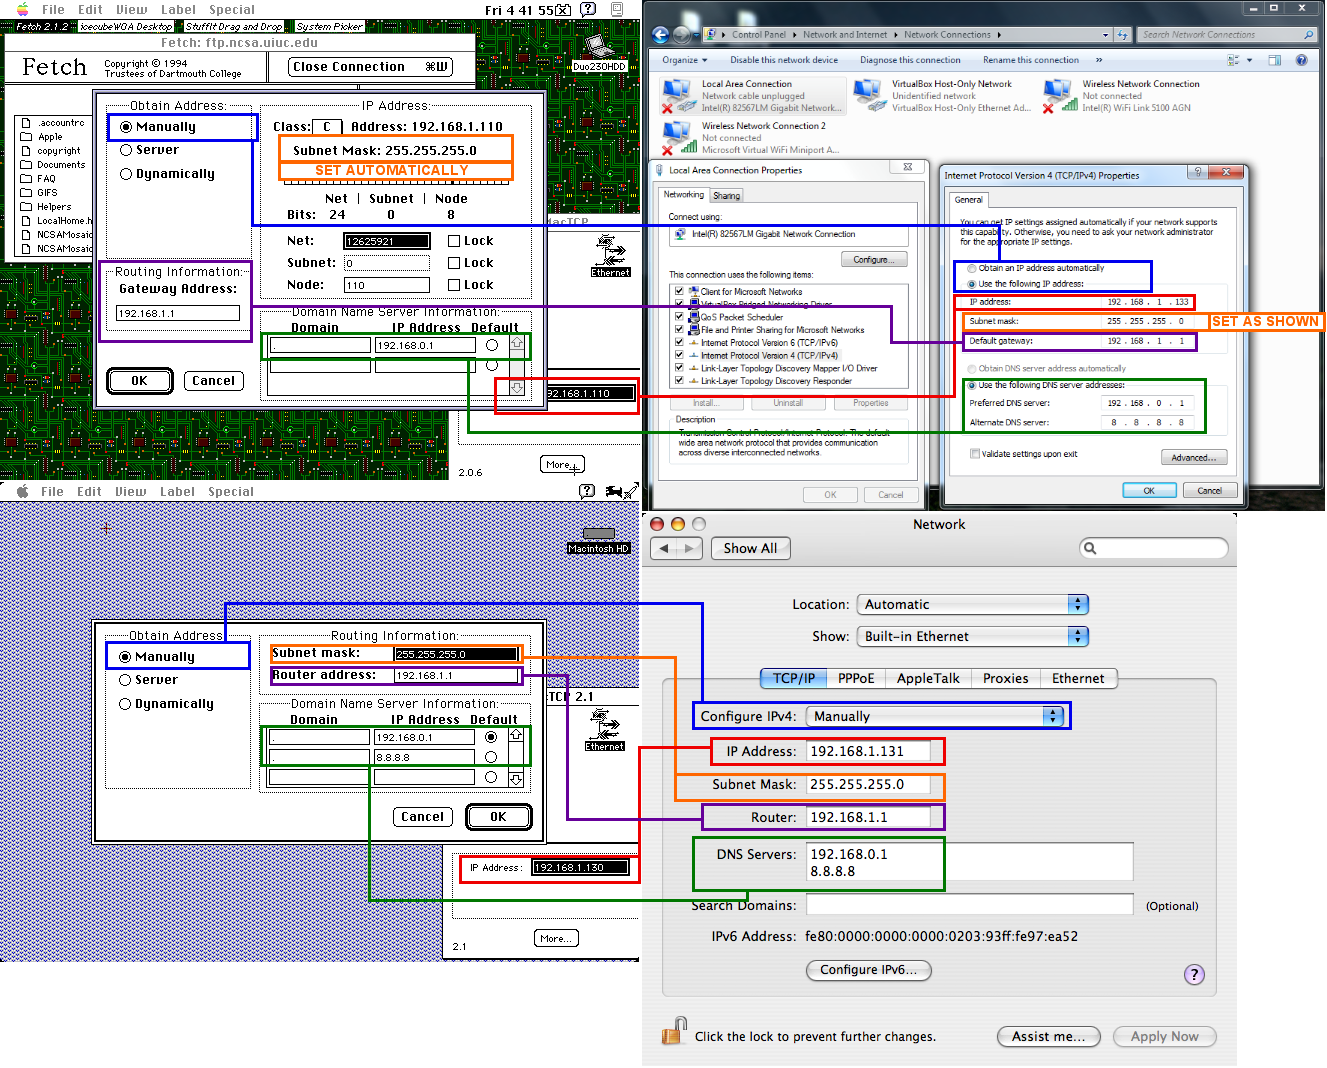
Task: Open the Organize dropdown in Explorer toolbar
Action: 685,60
